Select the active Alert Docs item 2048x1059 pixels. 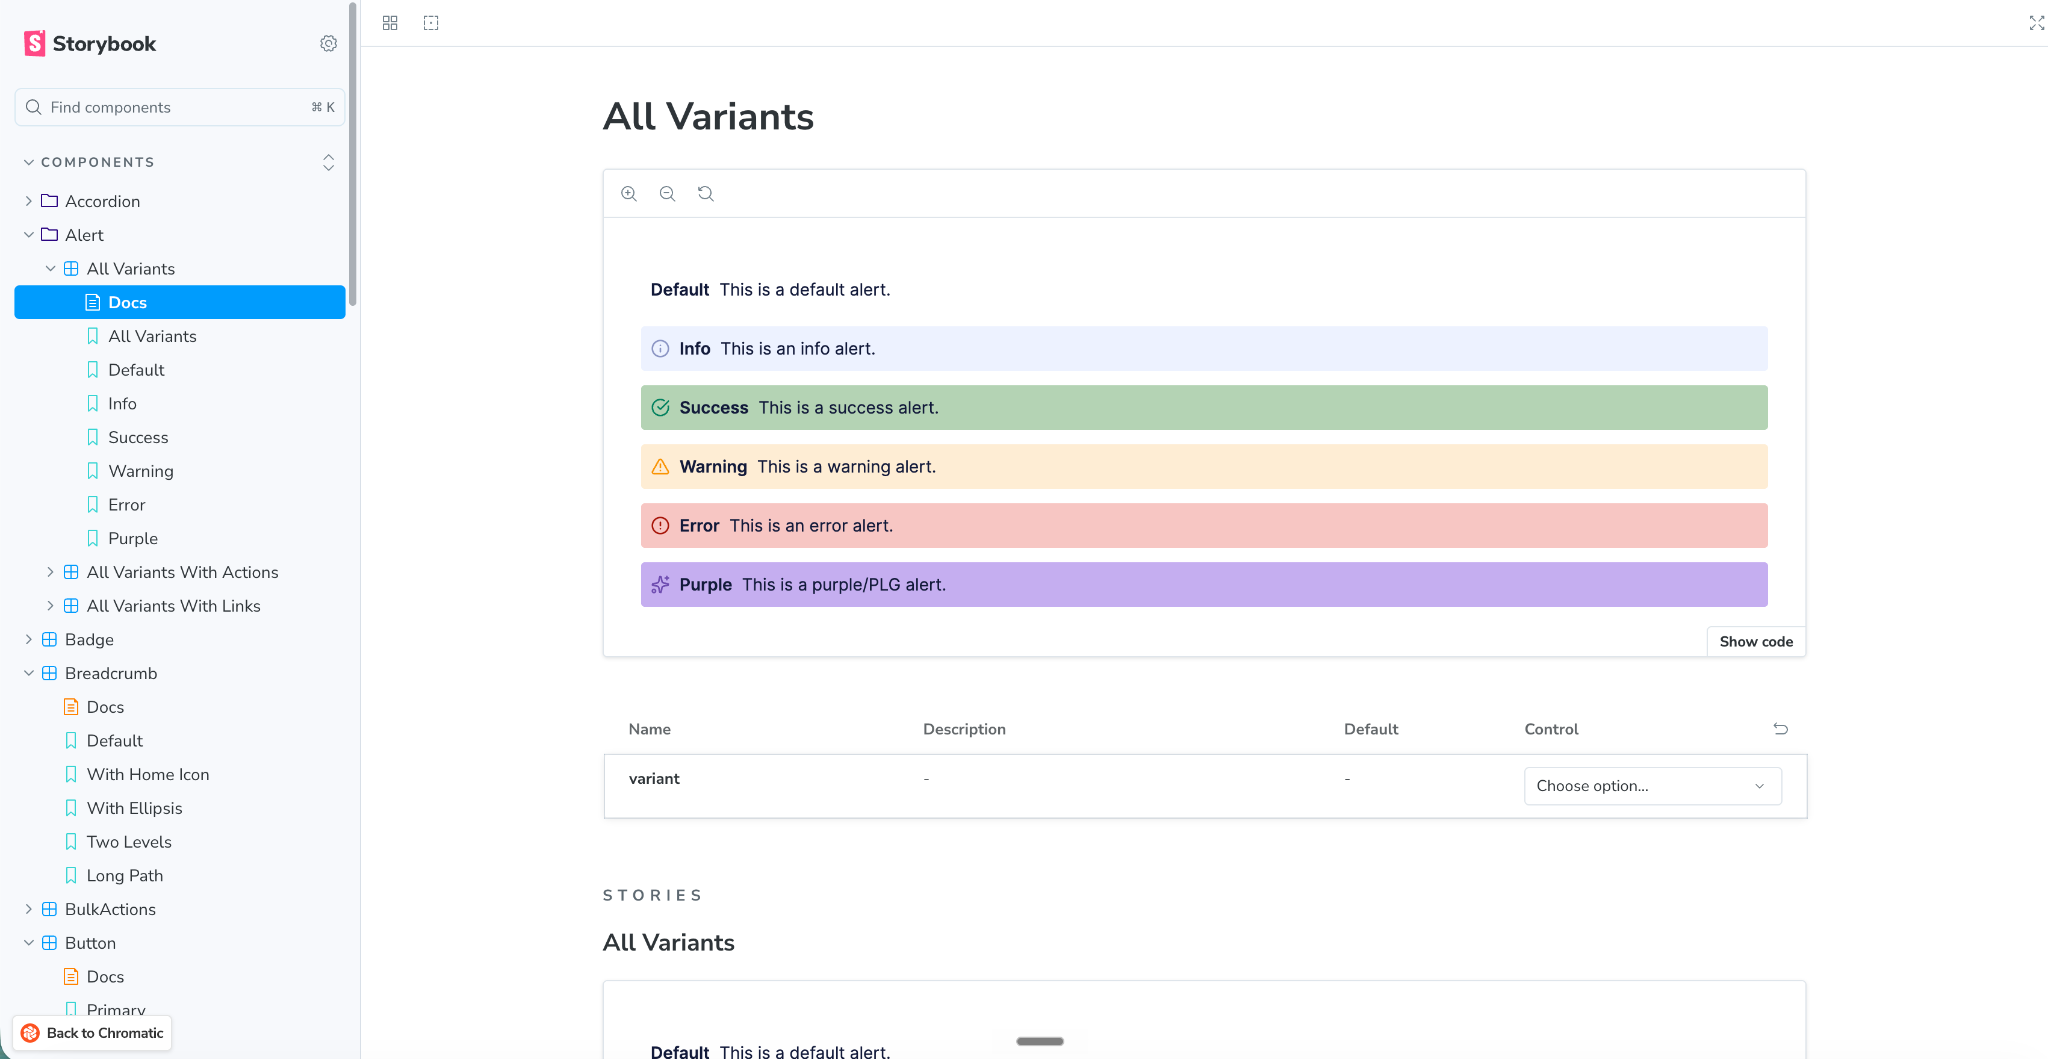click(180, 303)
